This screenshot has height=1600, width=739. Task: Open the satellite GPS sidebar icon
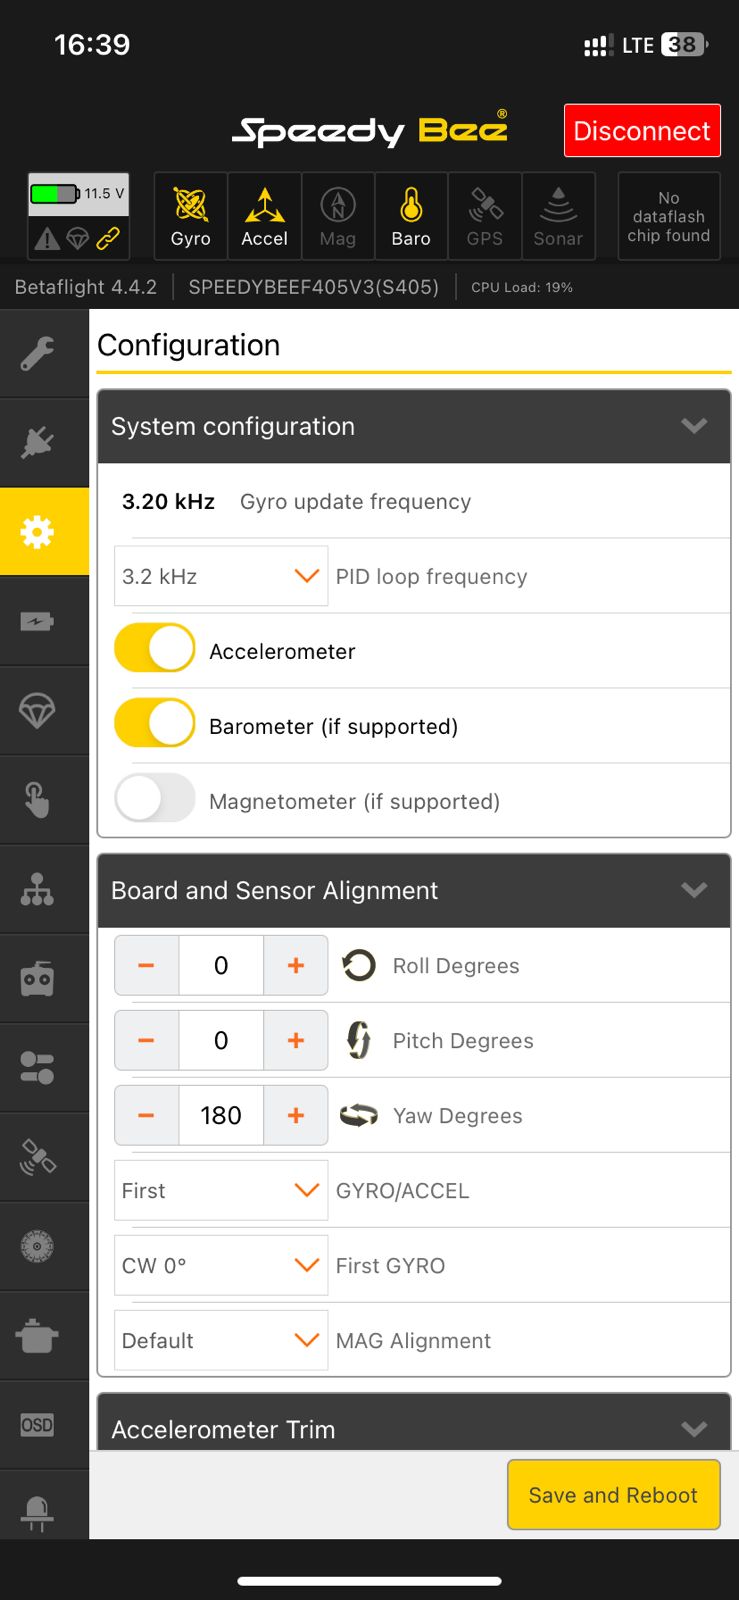point(37,1157)
